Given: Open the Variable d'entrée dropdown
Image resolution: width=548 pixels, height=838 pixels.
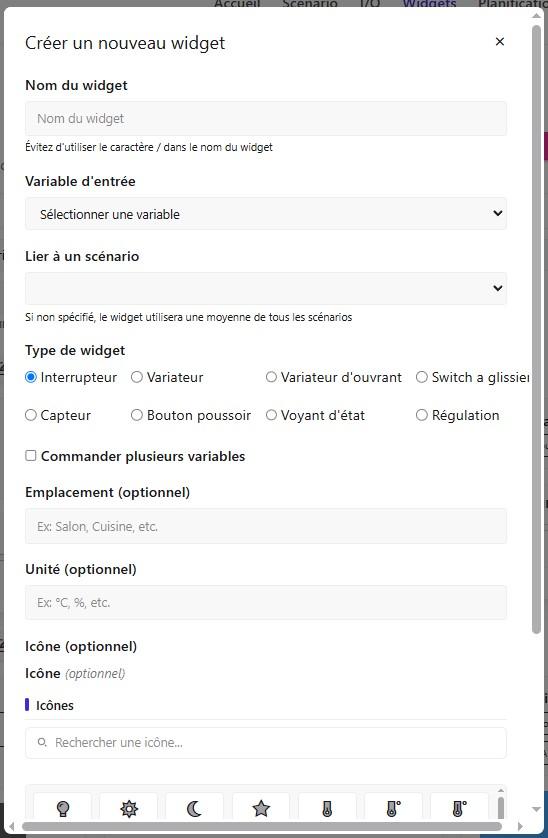Looking at the screenshot, I should pos(266,214).
